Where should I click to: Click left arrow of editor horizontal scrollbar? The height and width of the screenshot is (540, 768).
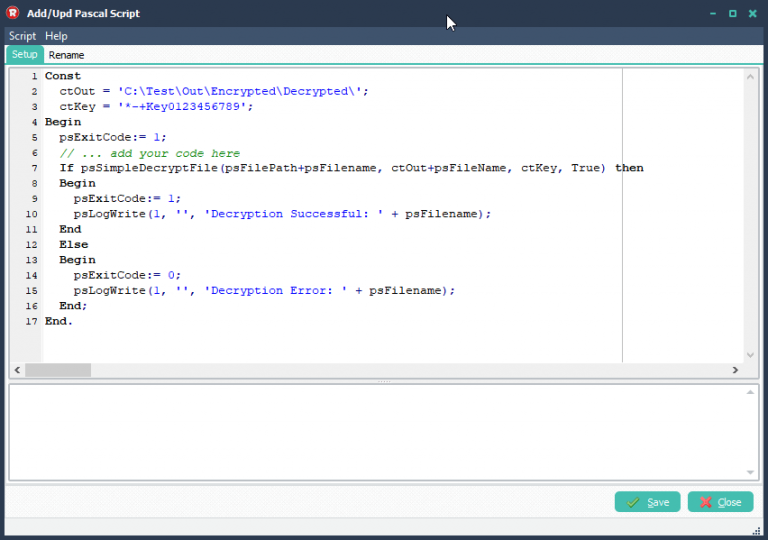18,370
